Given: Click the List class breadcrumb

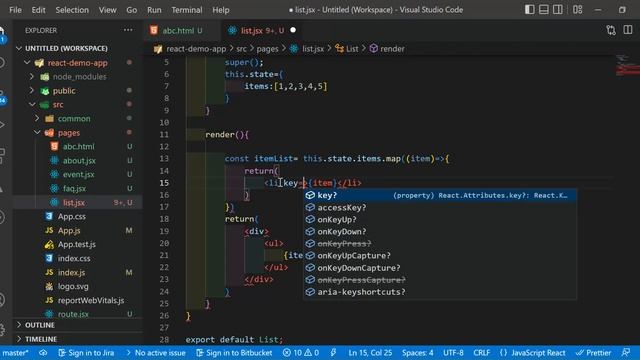Looking at the screenshot, I should point(352,49).
